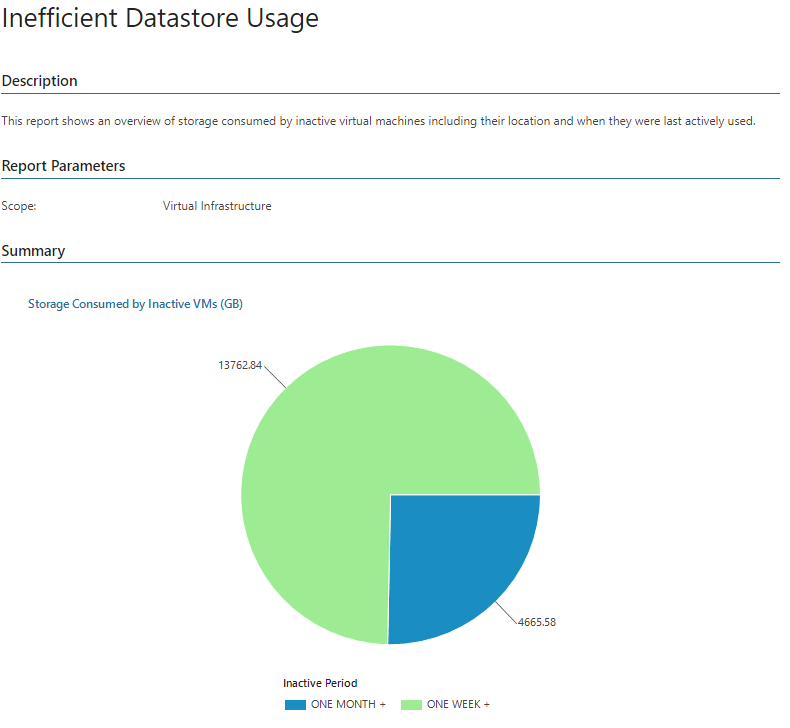Click the Description section heading
This screenshot has width=790, height=728.
click(39, 81)
